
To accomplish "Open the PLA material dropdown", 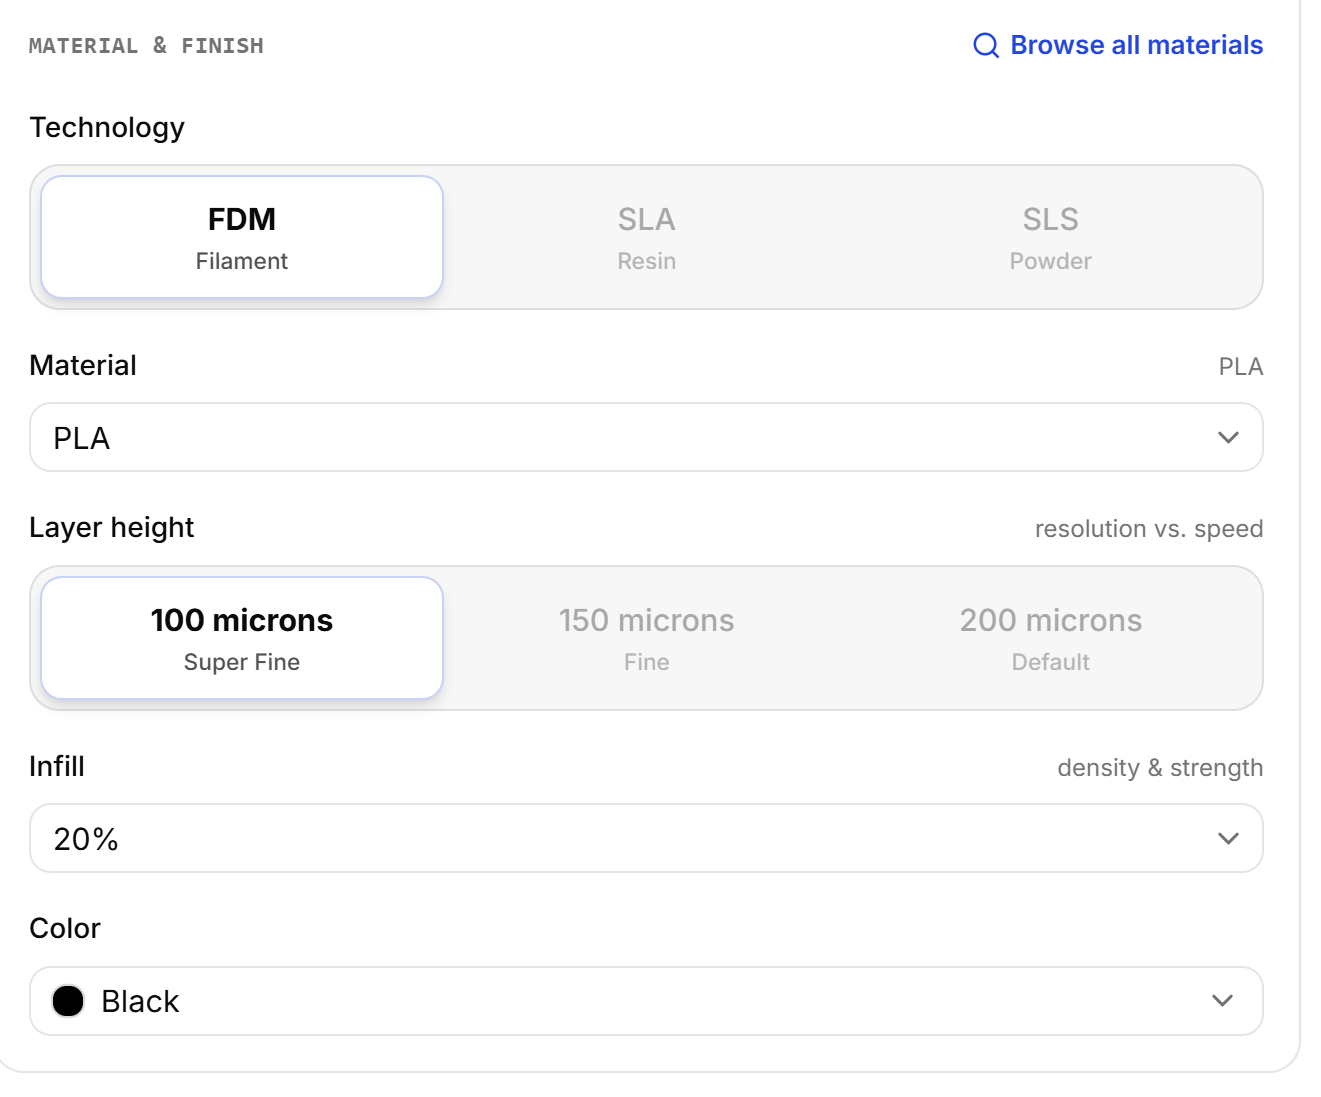I will [646, 437].
